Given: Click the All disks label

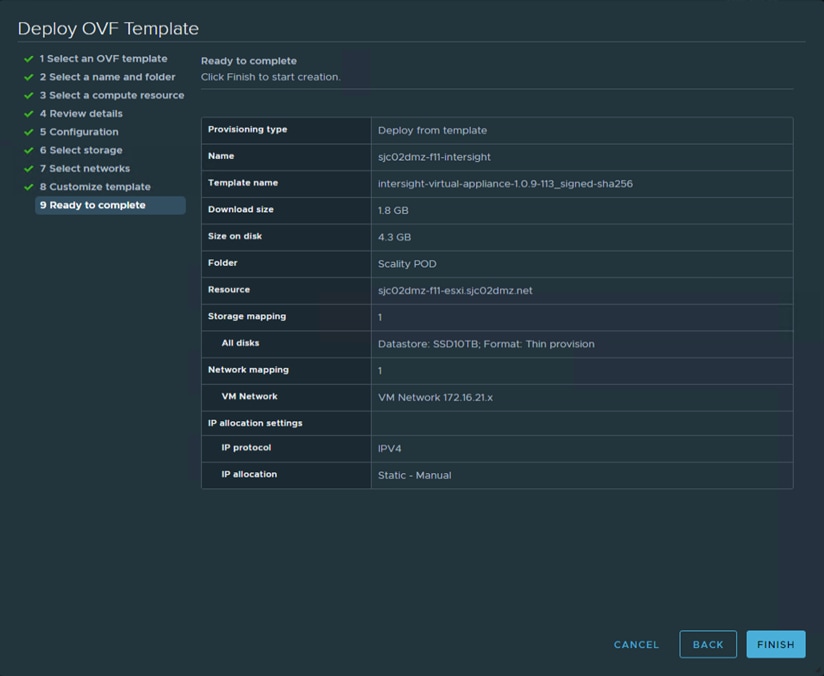Looking at the screenshot, I should [240, 343].
